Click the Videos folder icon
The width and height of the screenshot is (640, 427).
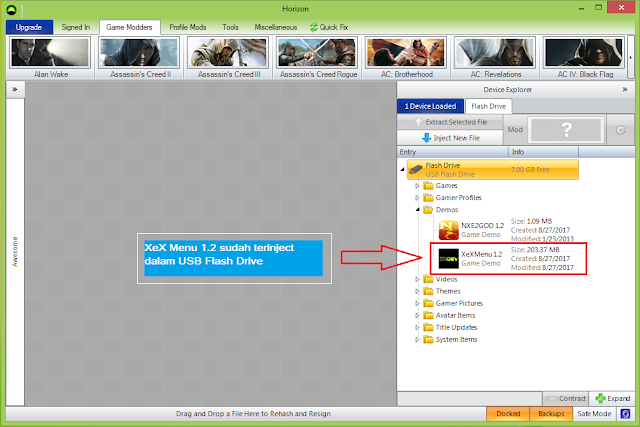428,279
